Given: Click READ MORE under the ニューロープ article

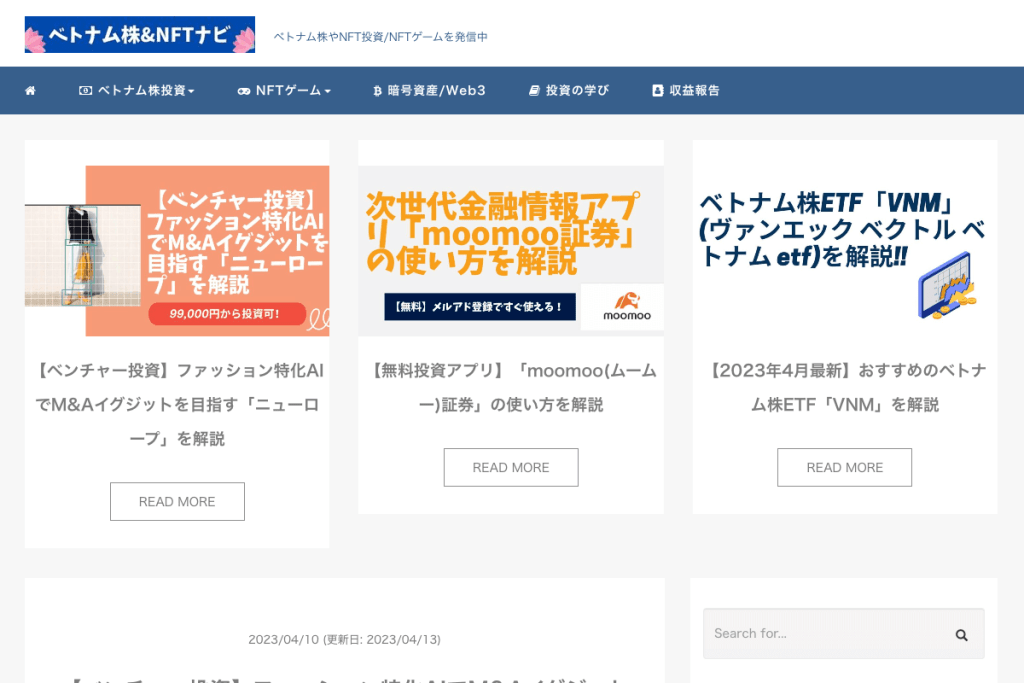Looking at the screenshot, I should click(177, 502).
